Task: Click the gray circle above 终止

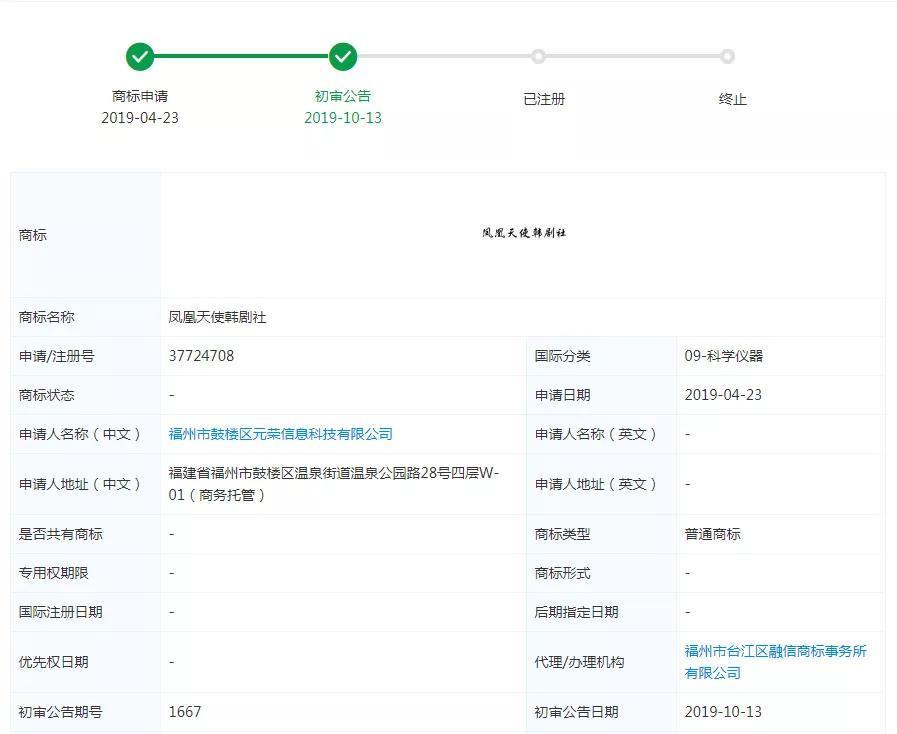Action: (727, 57)
